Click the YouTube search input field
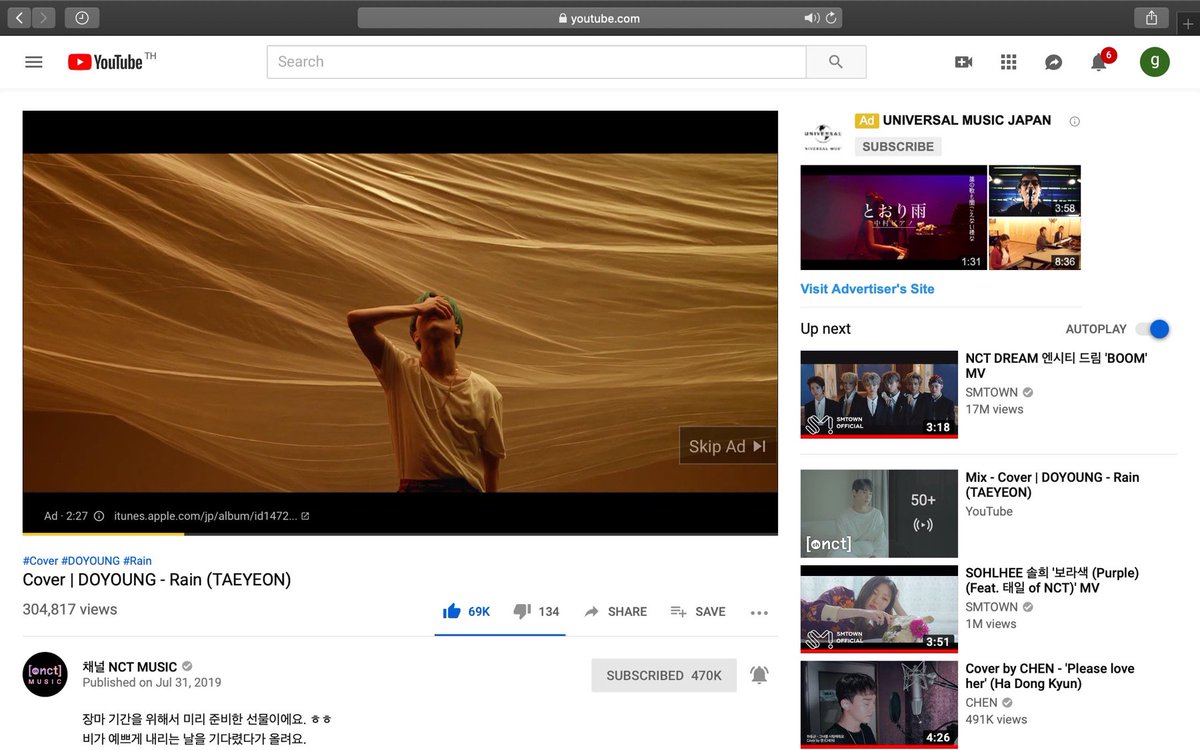The height and width of the screenshot is (750, 1200). click(536, 62)
